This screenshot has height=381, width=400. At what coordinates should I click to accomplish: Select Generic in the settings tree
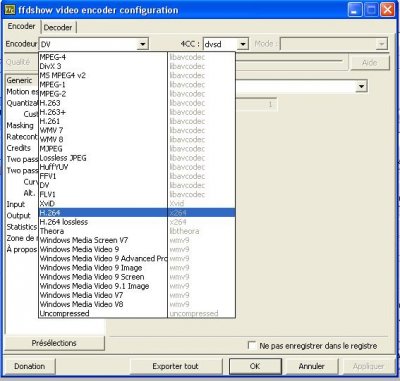(19, 80)
